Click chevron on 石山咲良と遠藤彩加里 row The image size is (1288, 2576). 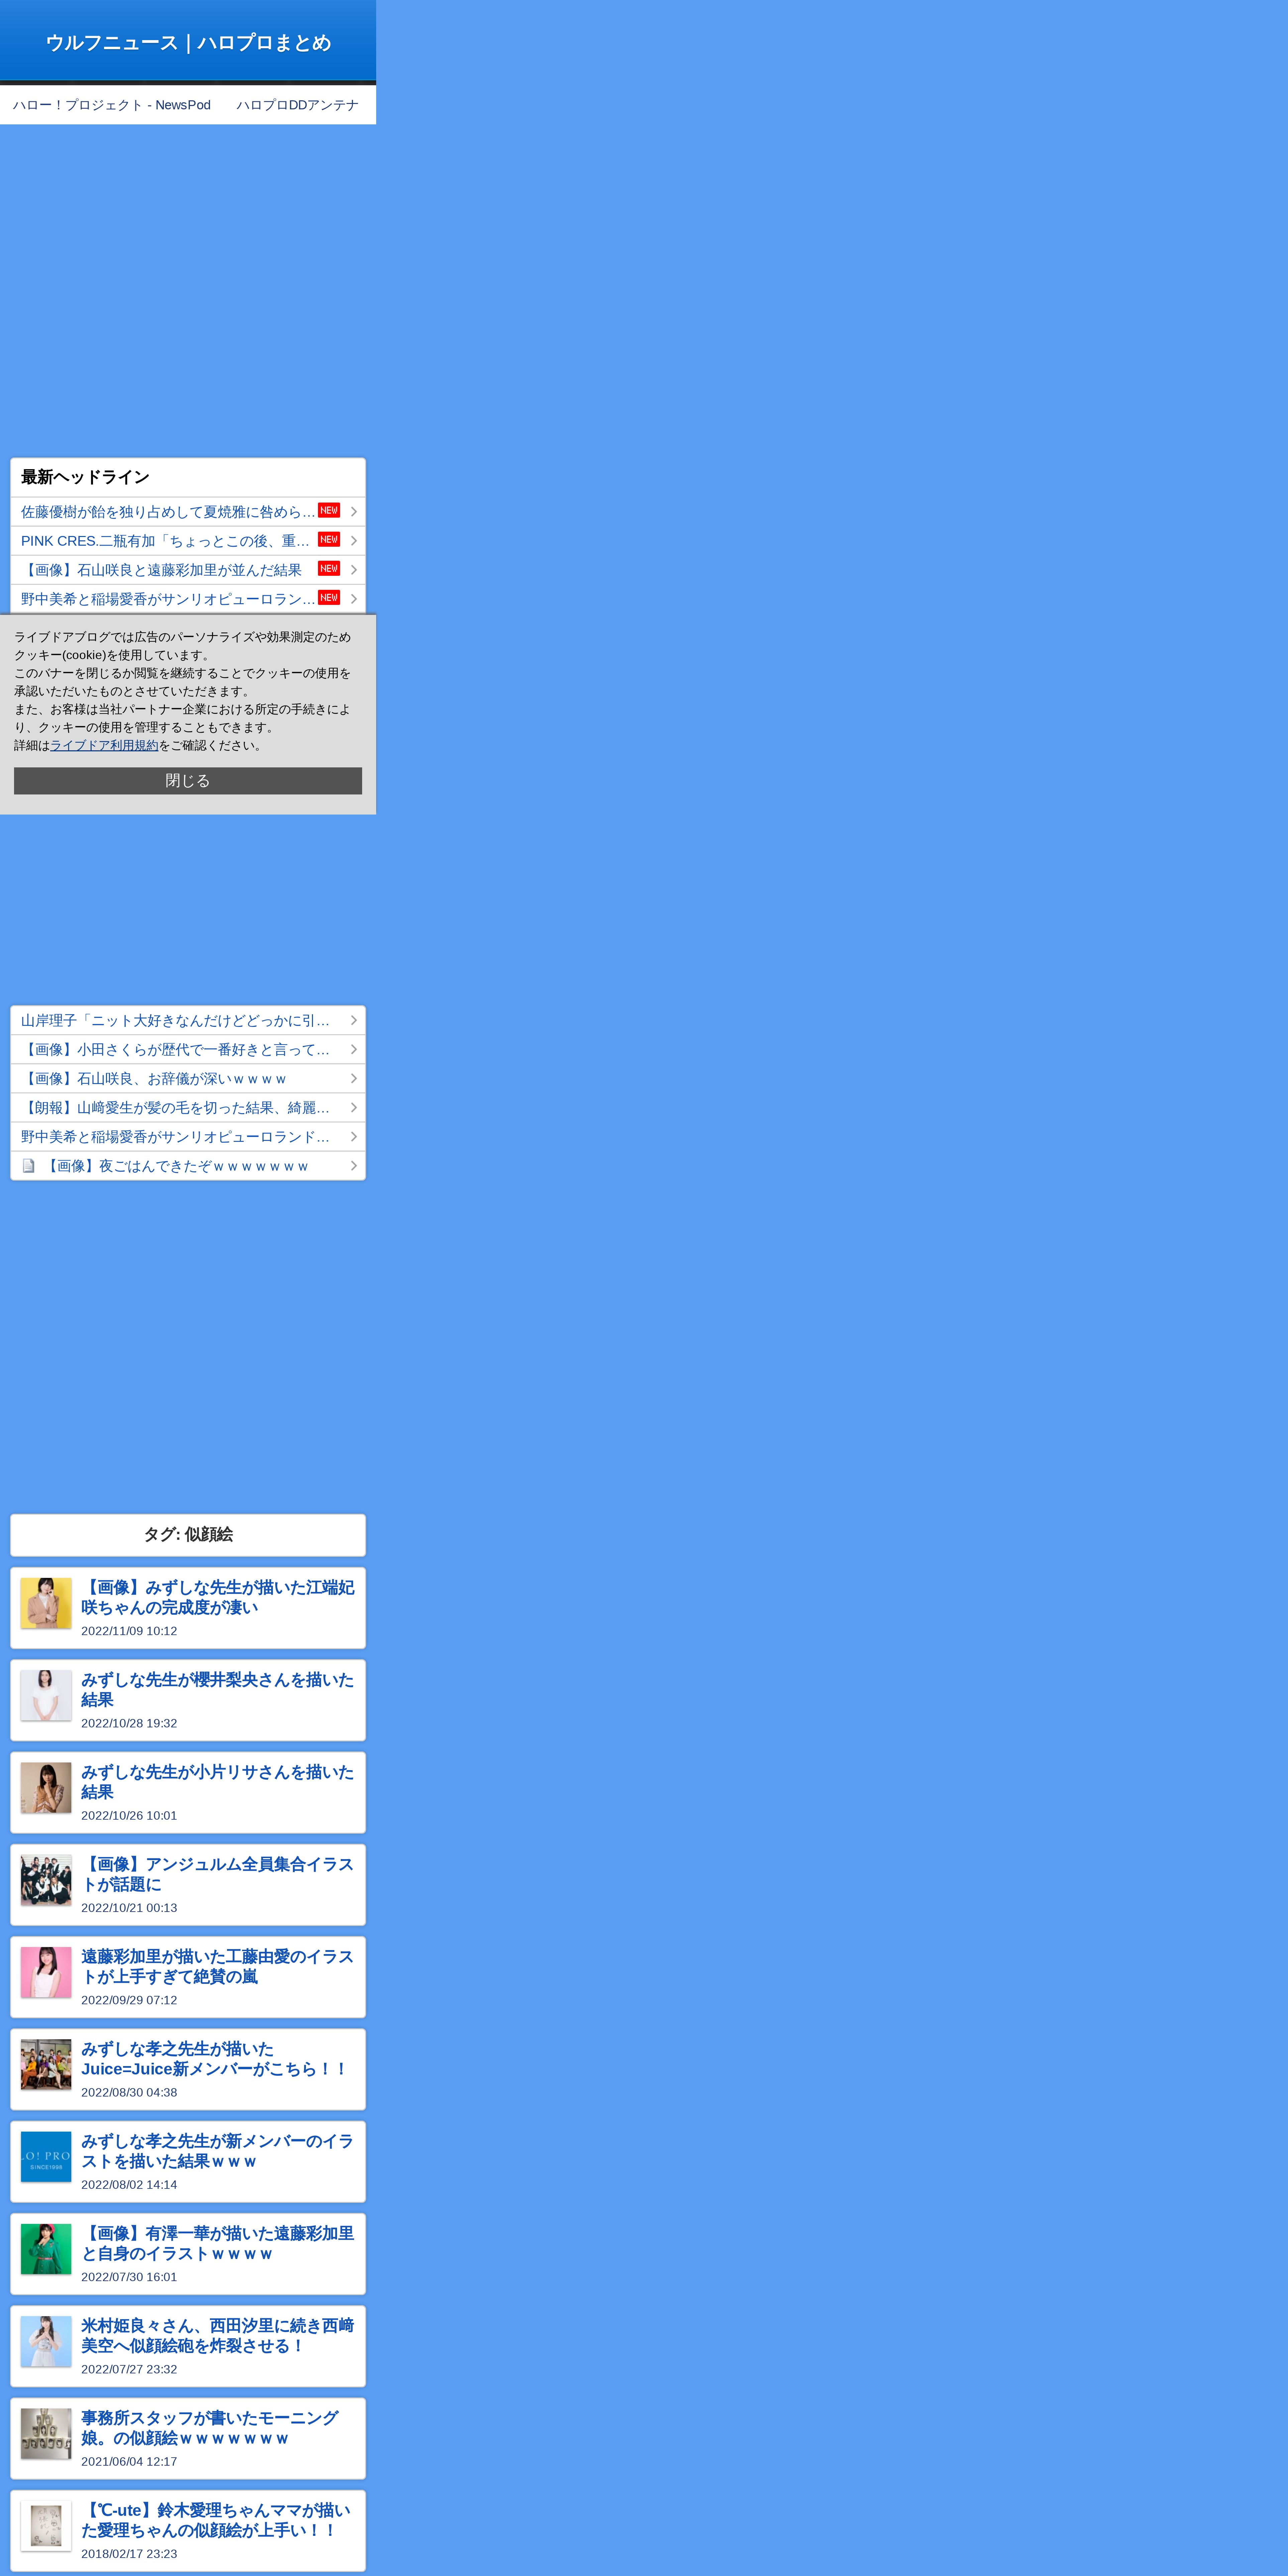tap(354, 570)
